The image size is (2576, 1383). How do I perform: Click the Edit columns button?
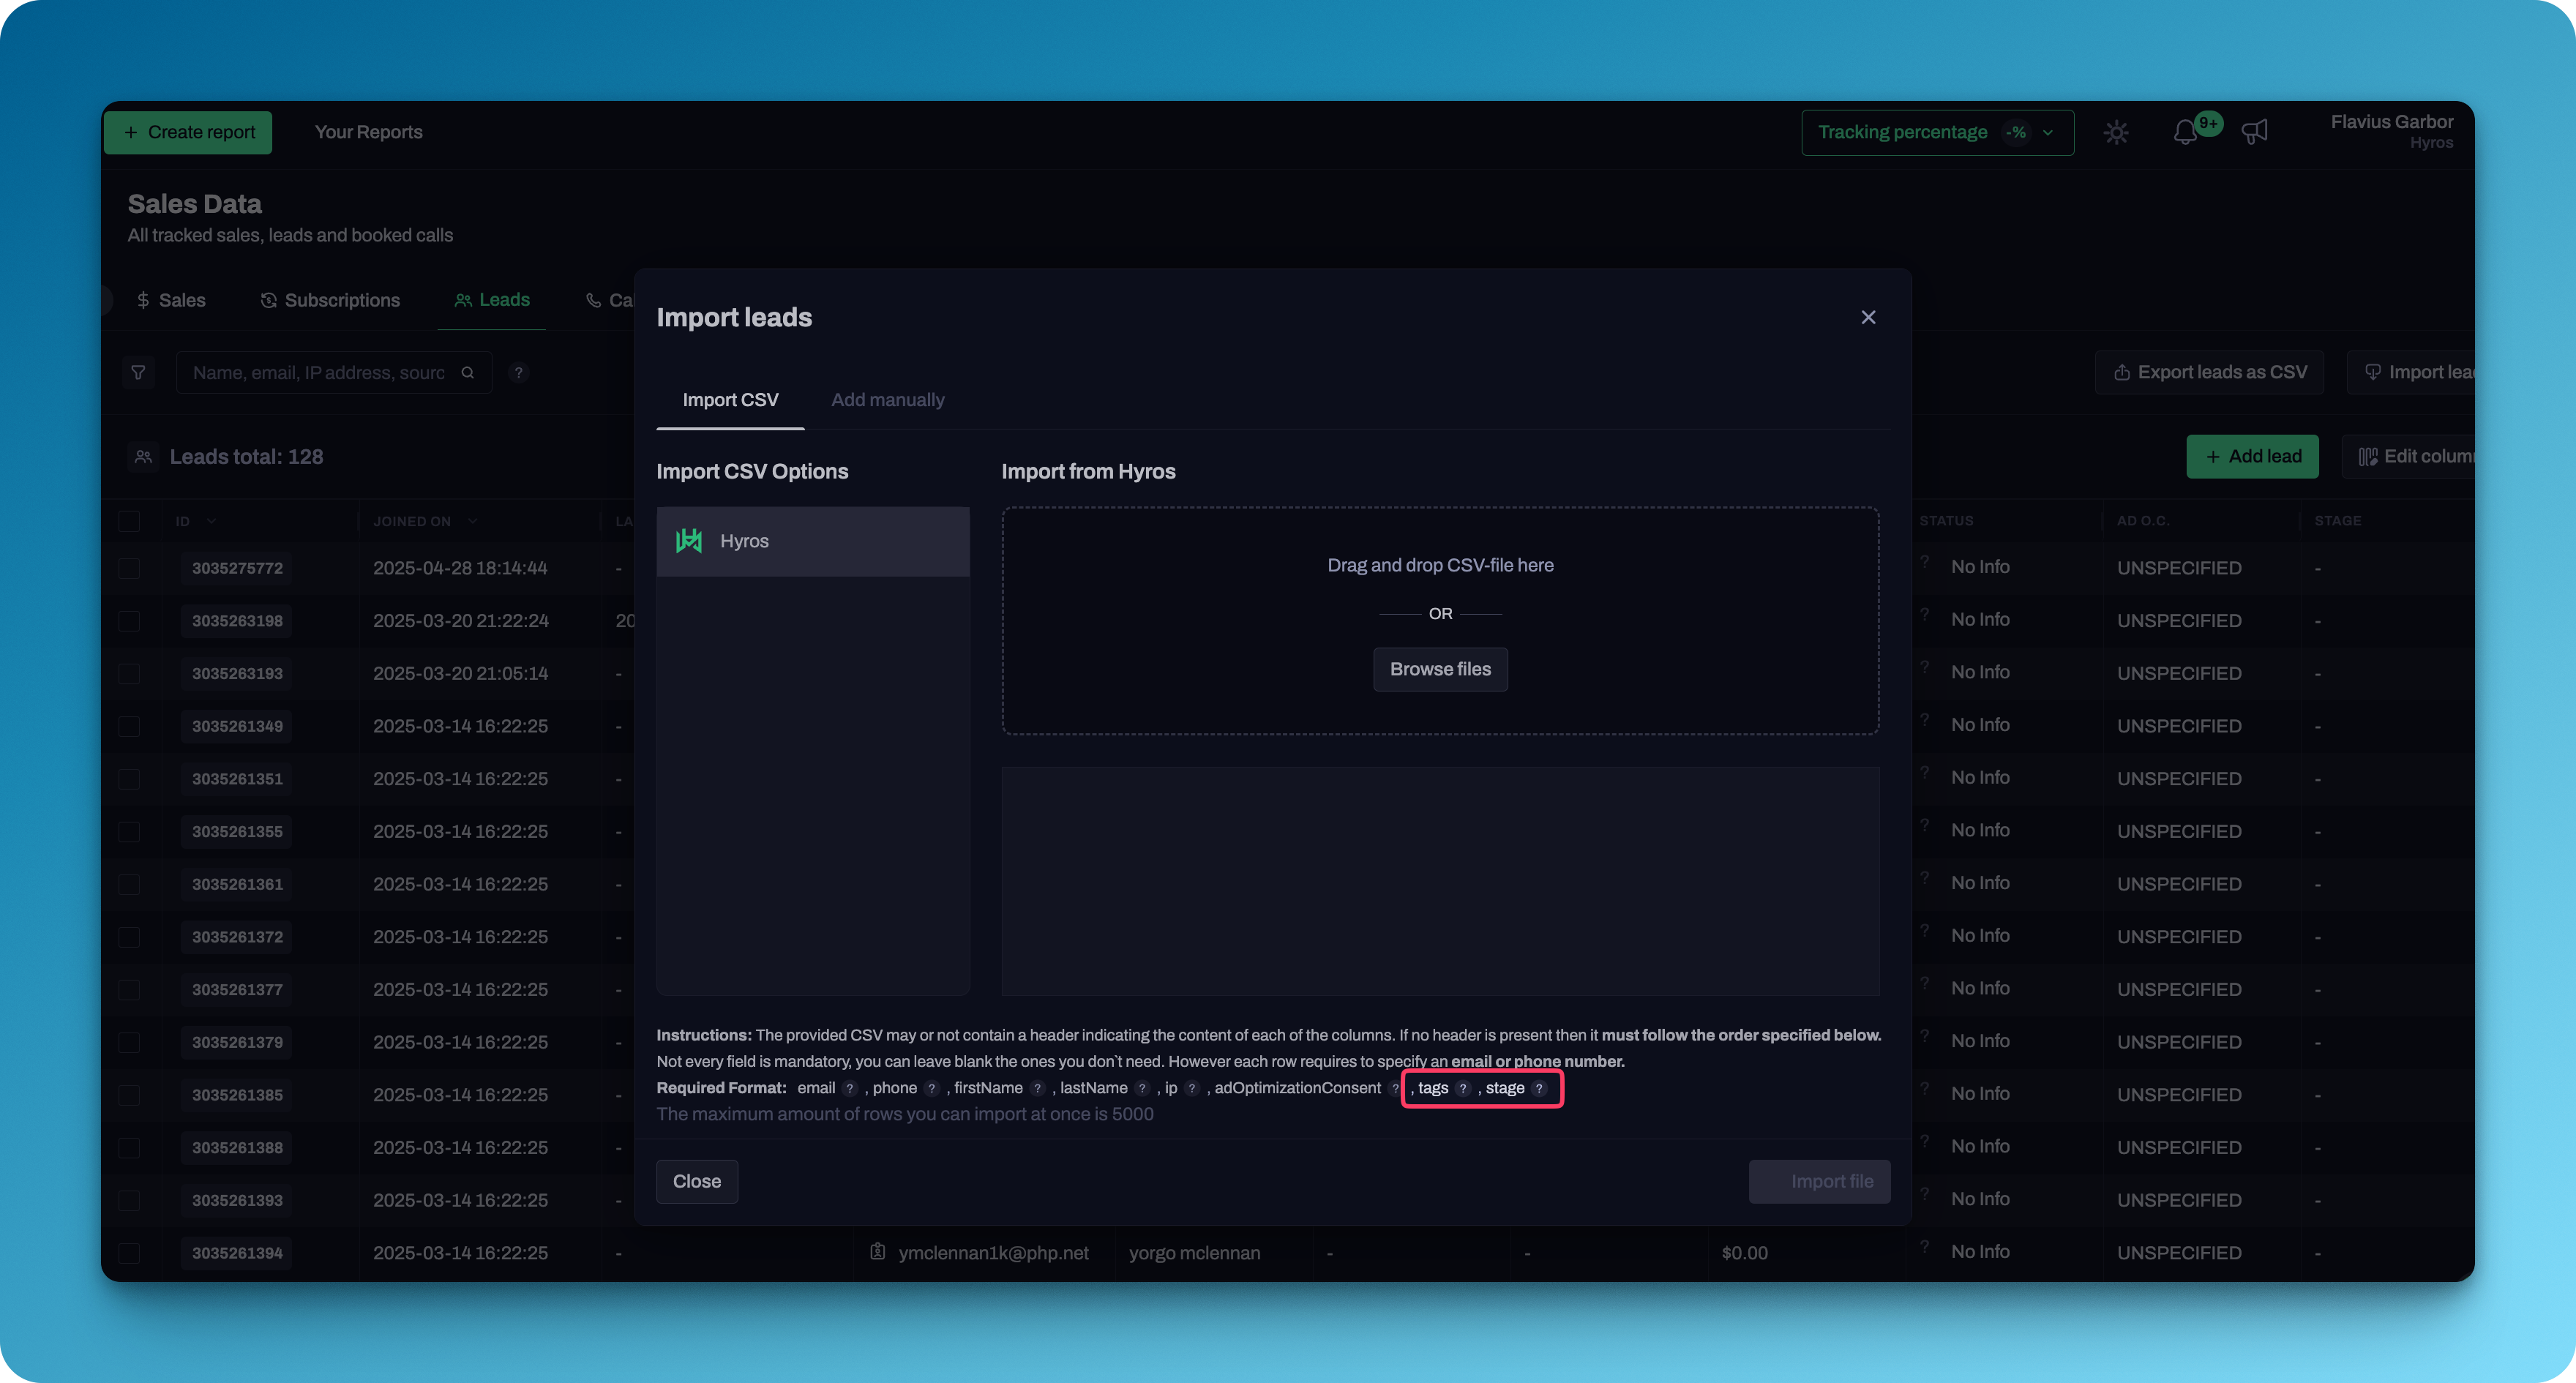(x=2409, y=456)
